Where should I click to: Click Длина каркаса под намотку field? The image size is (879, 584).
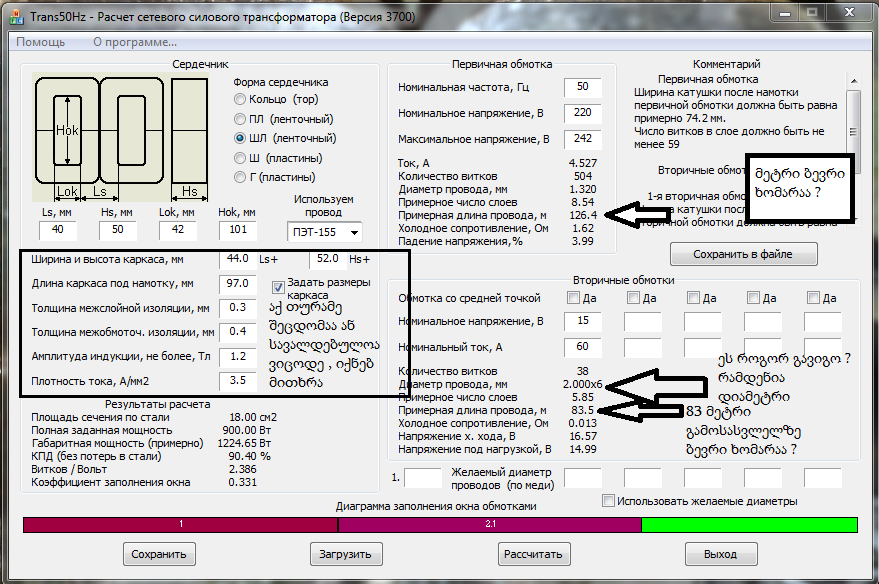238,284
